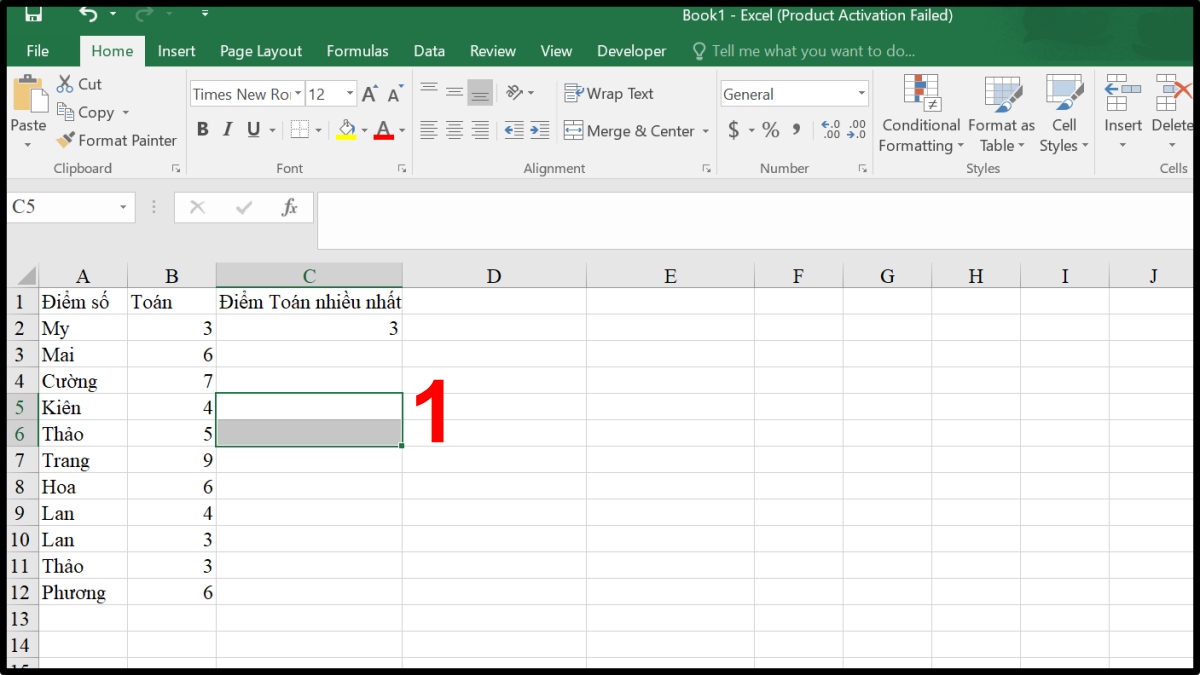Decrease font size with small A icon
Screen dimensions: 1200x675
tap(395, 94)
